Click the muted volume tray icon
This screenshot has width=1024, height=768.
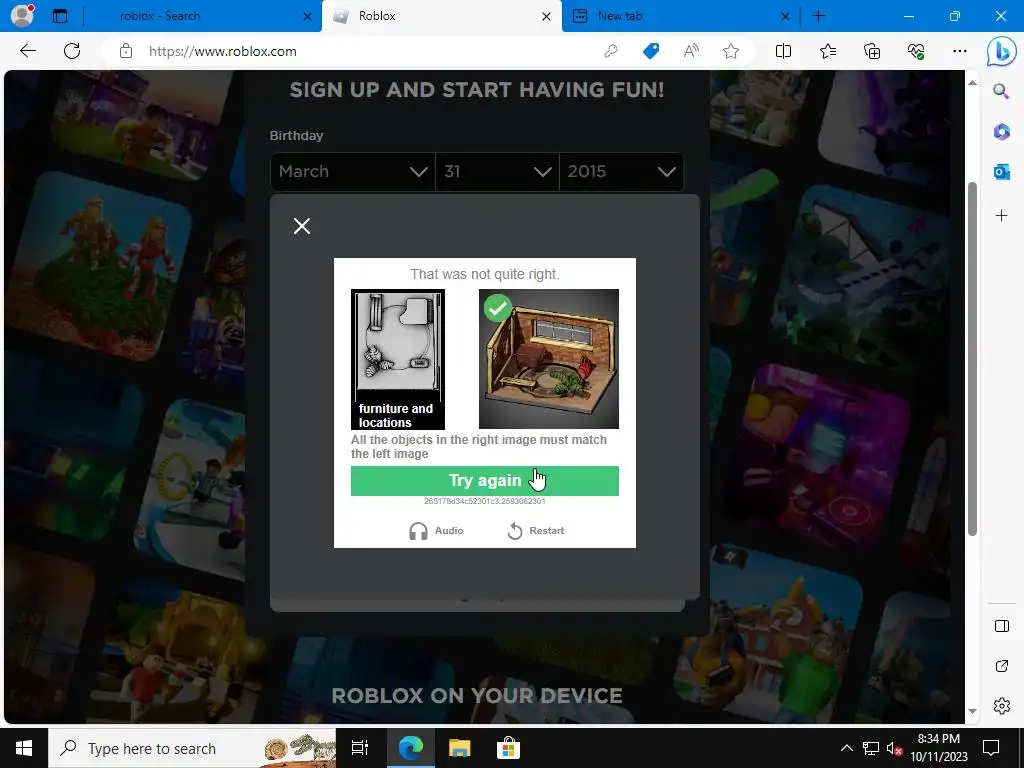[895, 748]
